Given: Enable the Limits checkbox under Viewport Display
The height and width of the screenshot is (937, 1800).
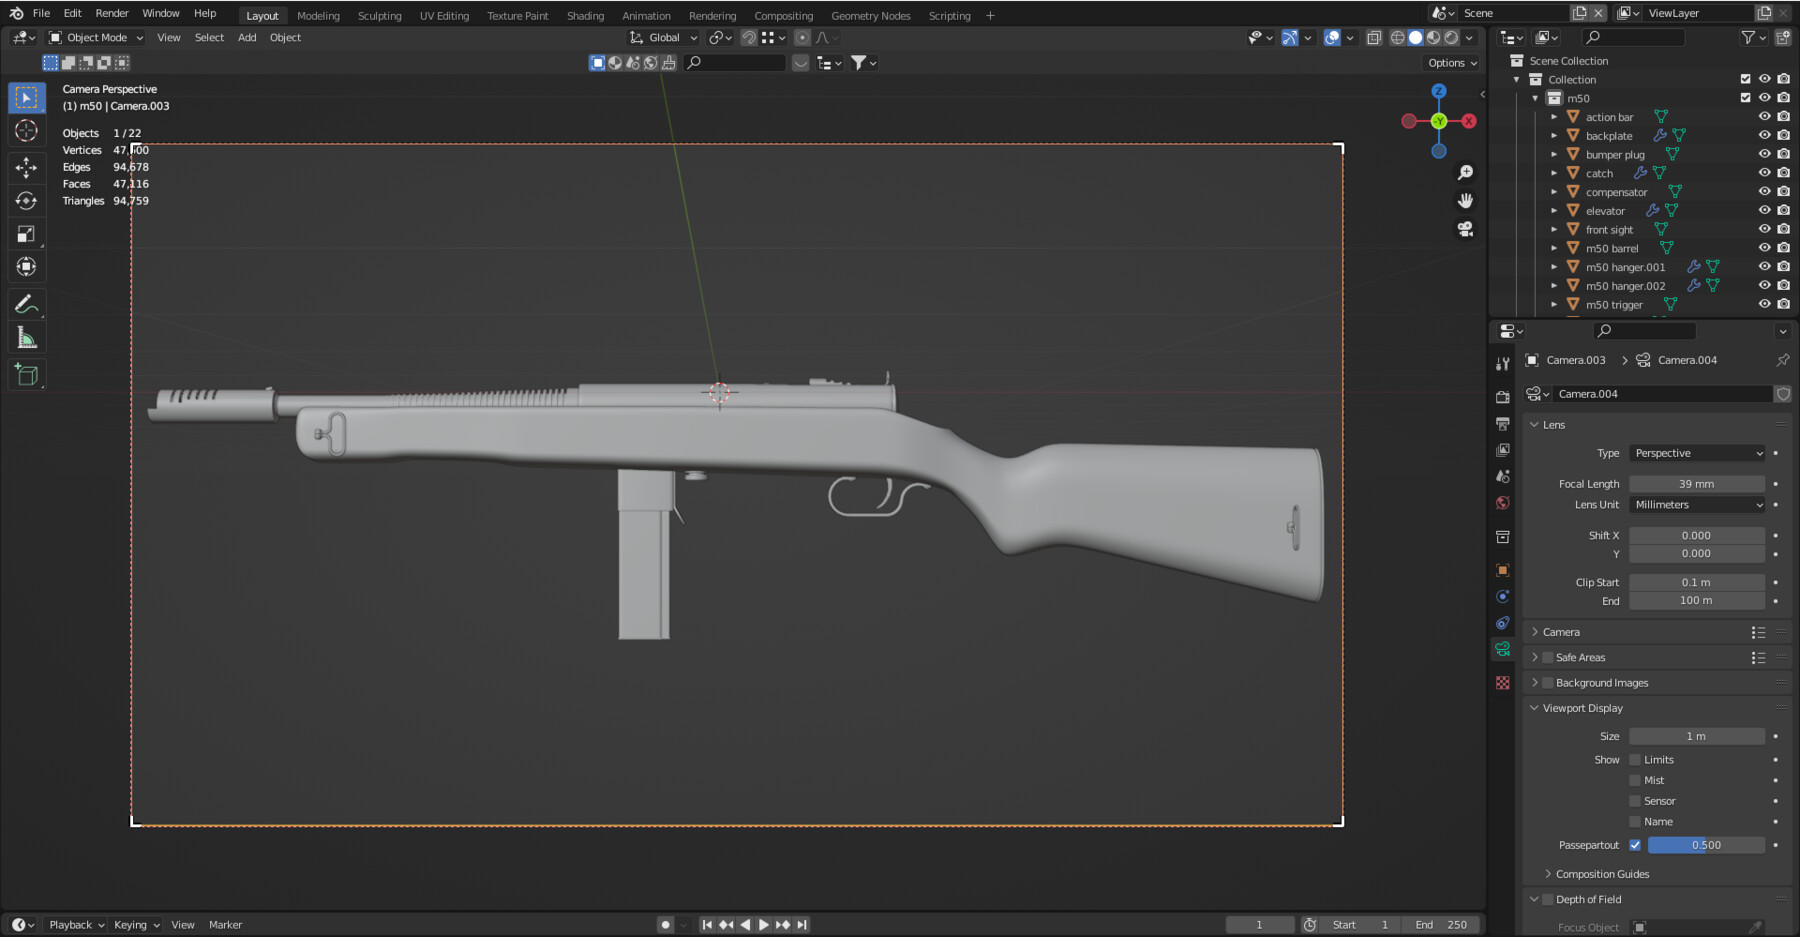Looking at the screenshot, I should 1634,759.
